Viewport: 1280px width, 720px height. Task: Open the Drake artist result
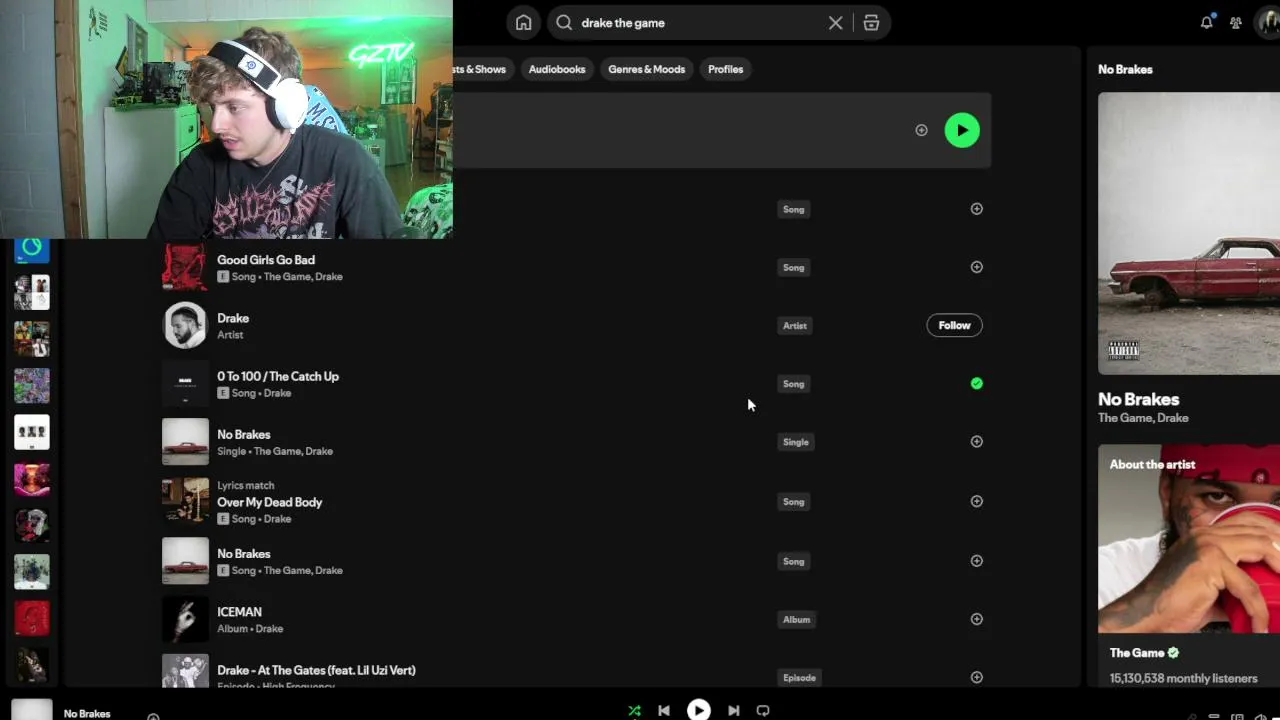(233, 318)
